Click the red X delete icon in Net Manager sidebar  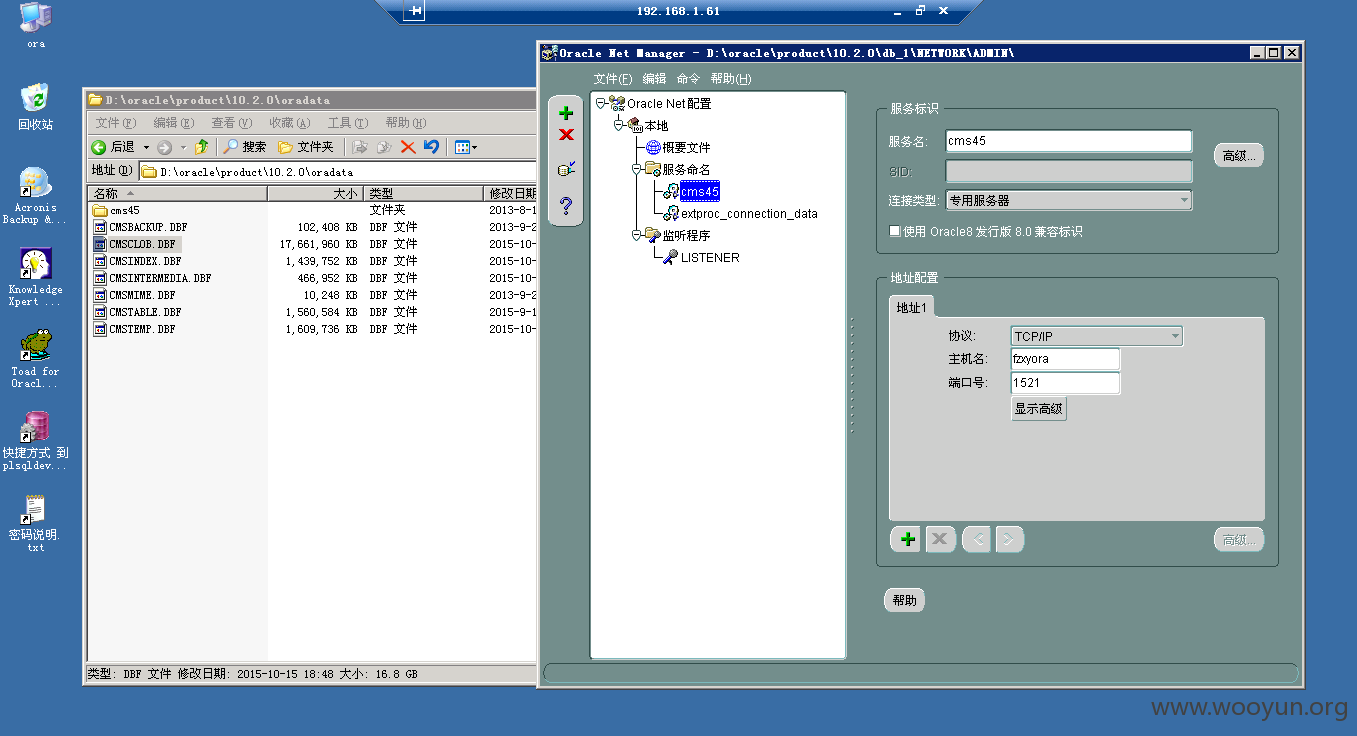(566, 135)
